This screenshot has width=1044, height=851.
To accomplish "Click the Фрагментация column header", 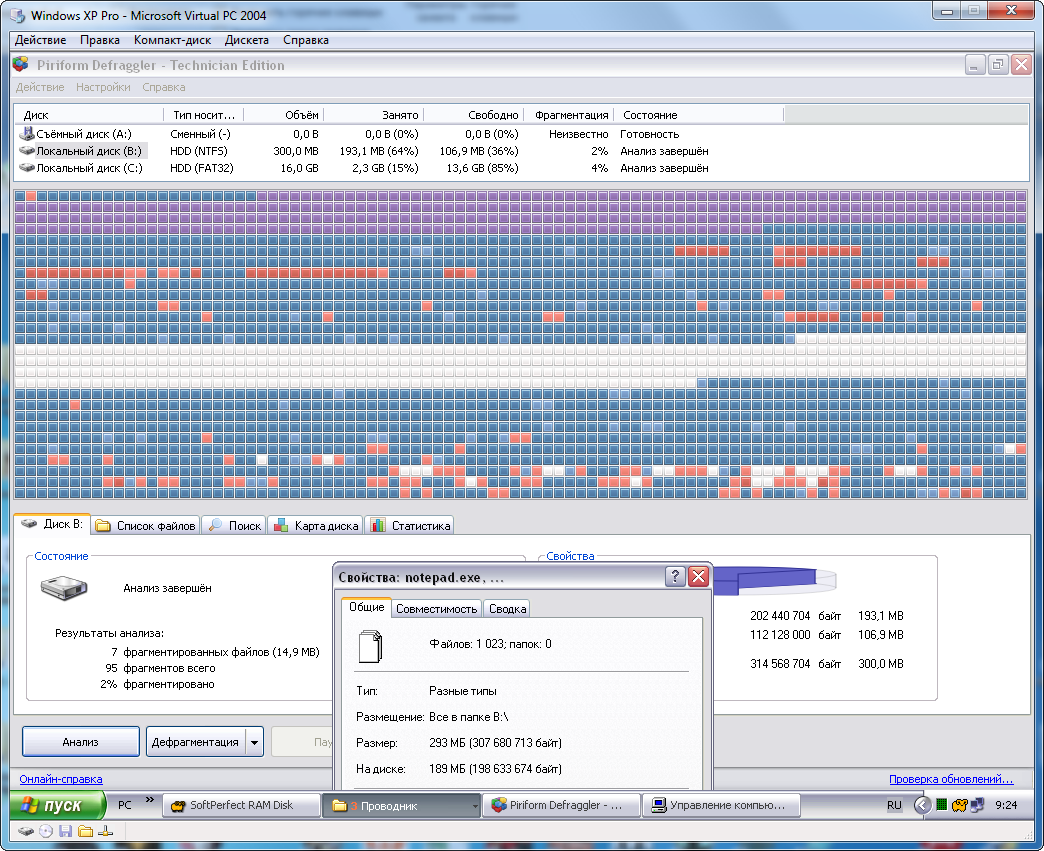I will point(571,115).
